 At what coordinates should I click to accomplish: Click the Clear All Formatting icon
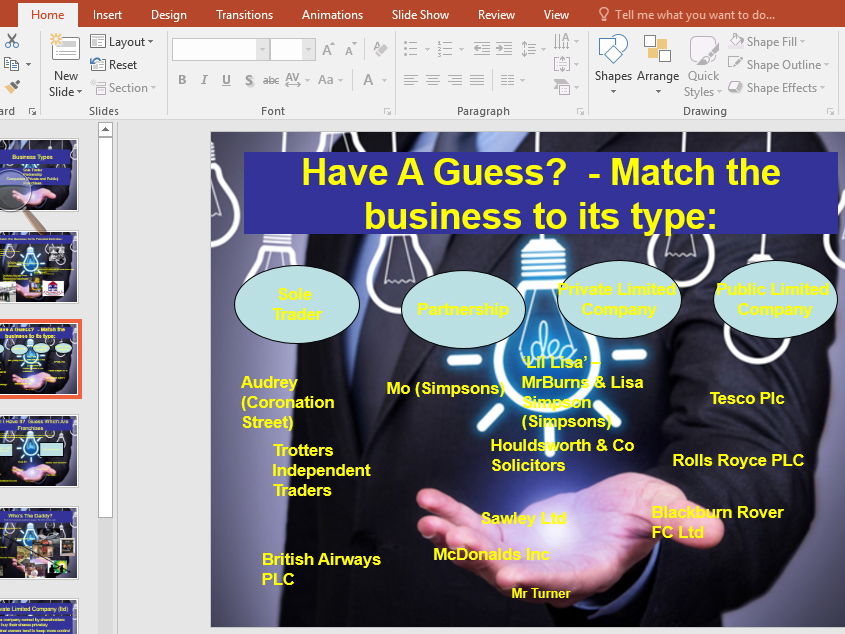[380, 49]
